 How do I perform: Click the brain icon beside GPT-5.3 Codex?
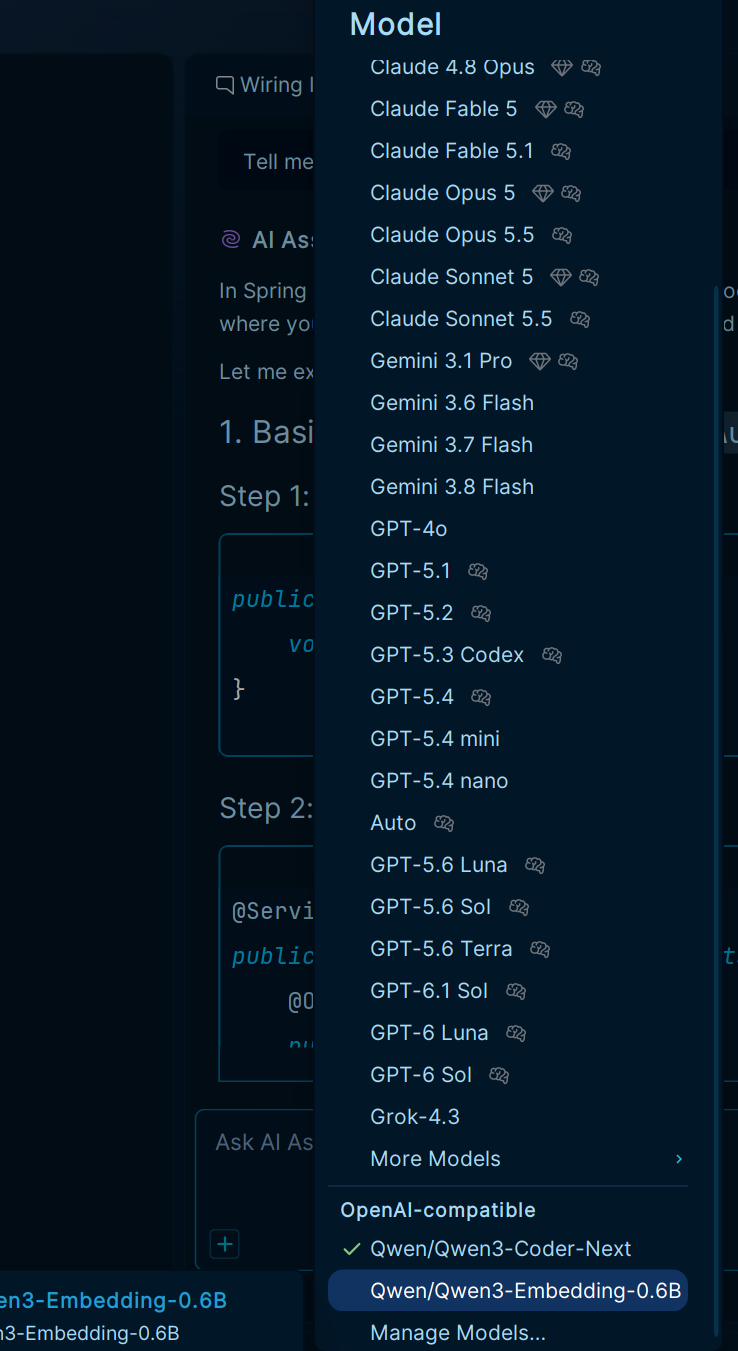(x=552, y=655)
